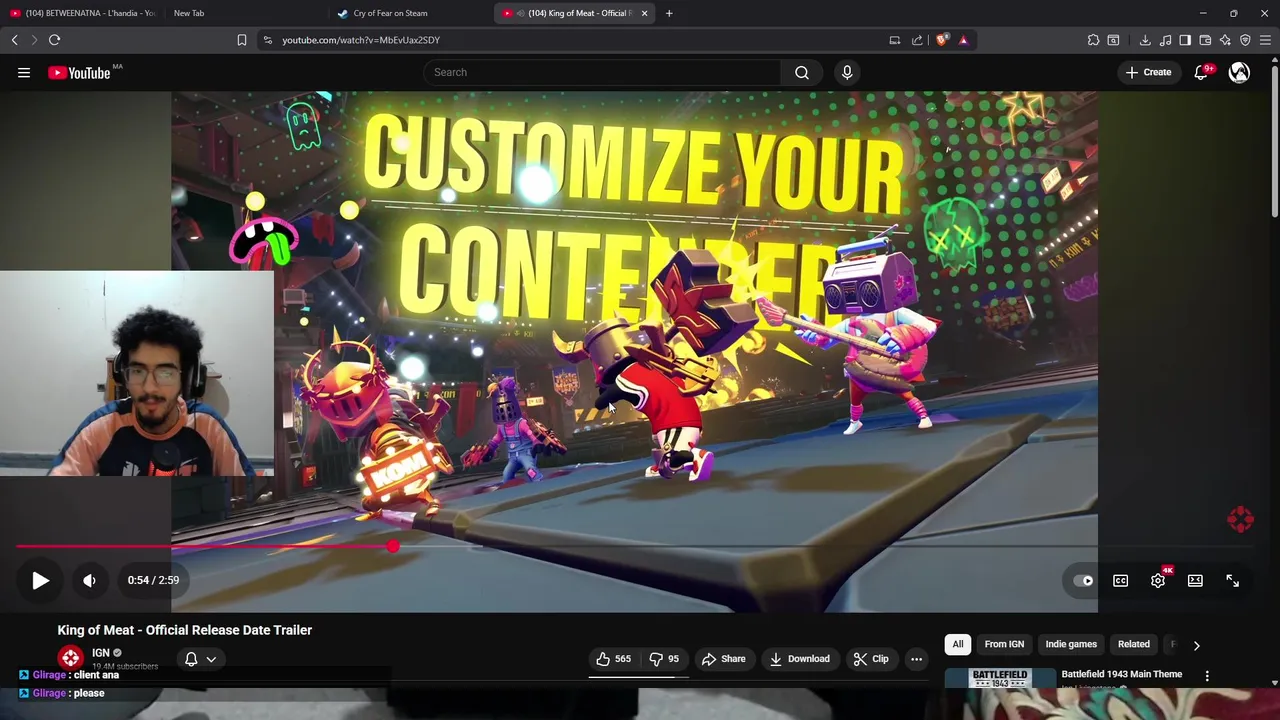Play the paused video
The image size is (1280, 720).
pos(40,580)
